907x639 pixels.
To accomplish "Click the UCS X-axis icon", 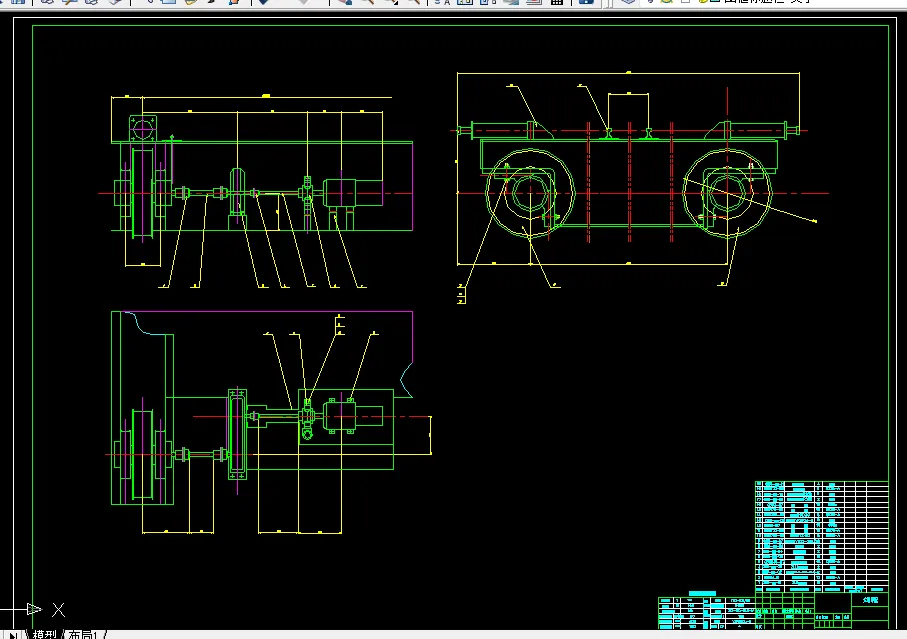I will pyautogui.click(x=35, y=609).
